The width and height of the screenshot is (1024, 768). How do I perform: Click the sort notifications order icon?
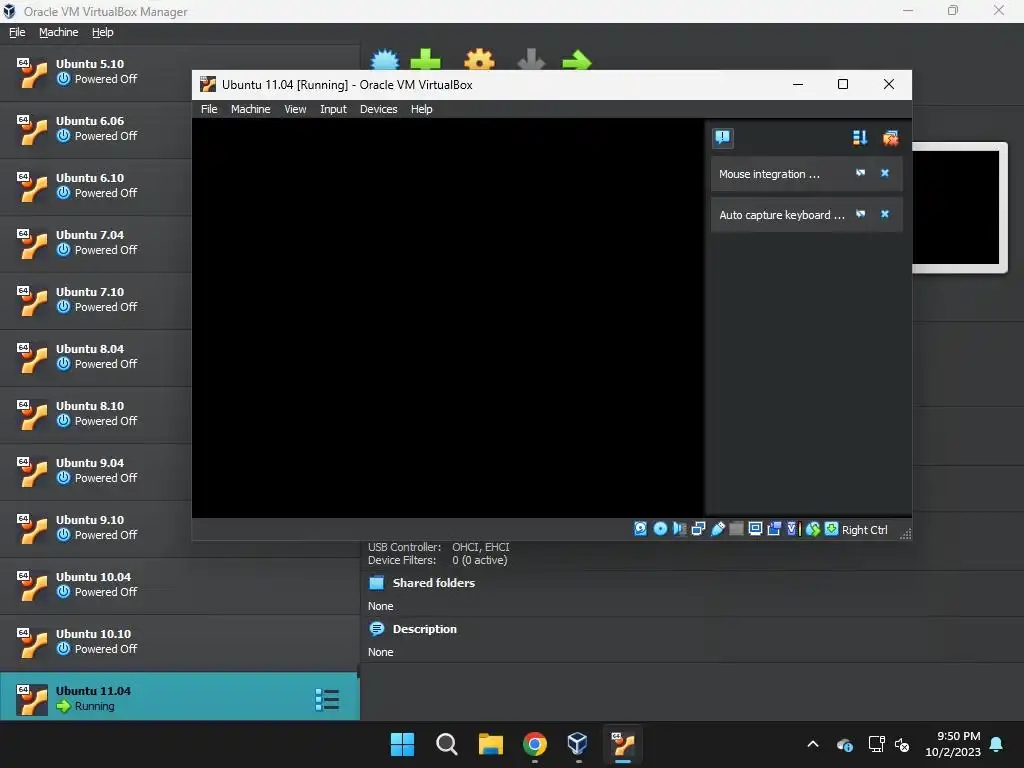point(860,138)
